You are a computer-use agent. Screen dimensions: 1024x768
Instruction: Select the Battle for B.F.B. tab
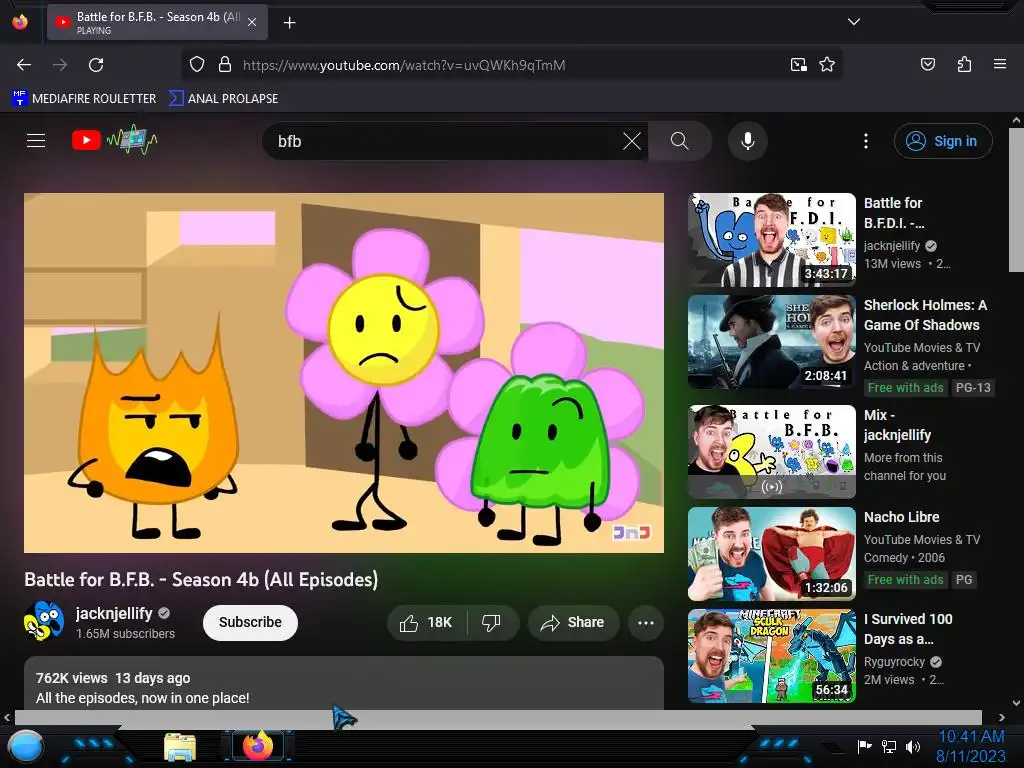[x=157, y=22]
